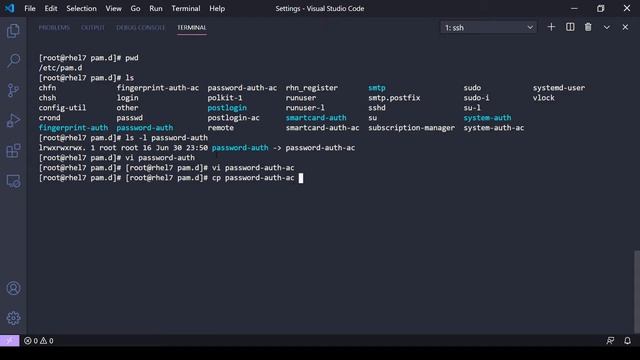The height and width of the screenshot is (360, 640).
Task: Click 'smtp.postfix' in ls output
Action: coord(394,98)
